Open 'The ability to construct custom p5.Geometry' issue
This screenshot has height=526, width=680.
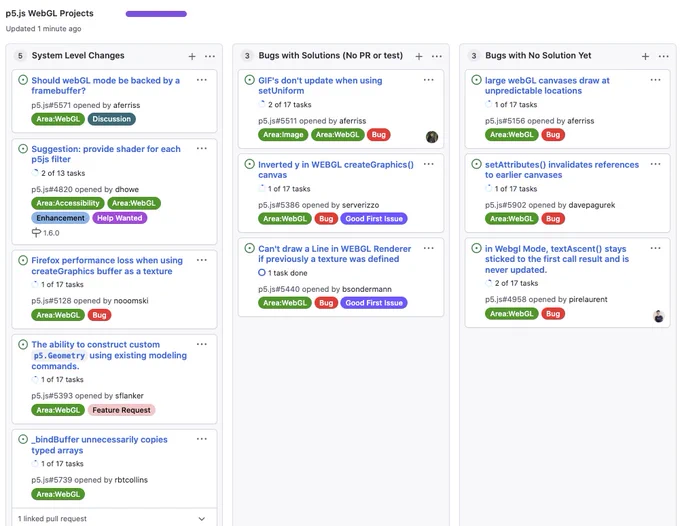point(109,355)
